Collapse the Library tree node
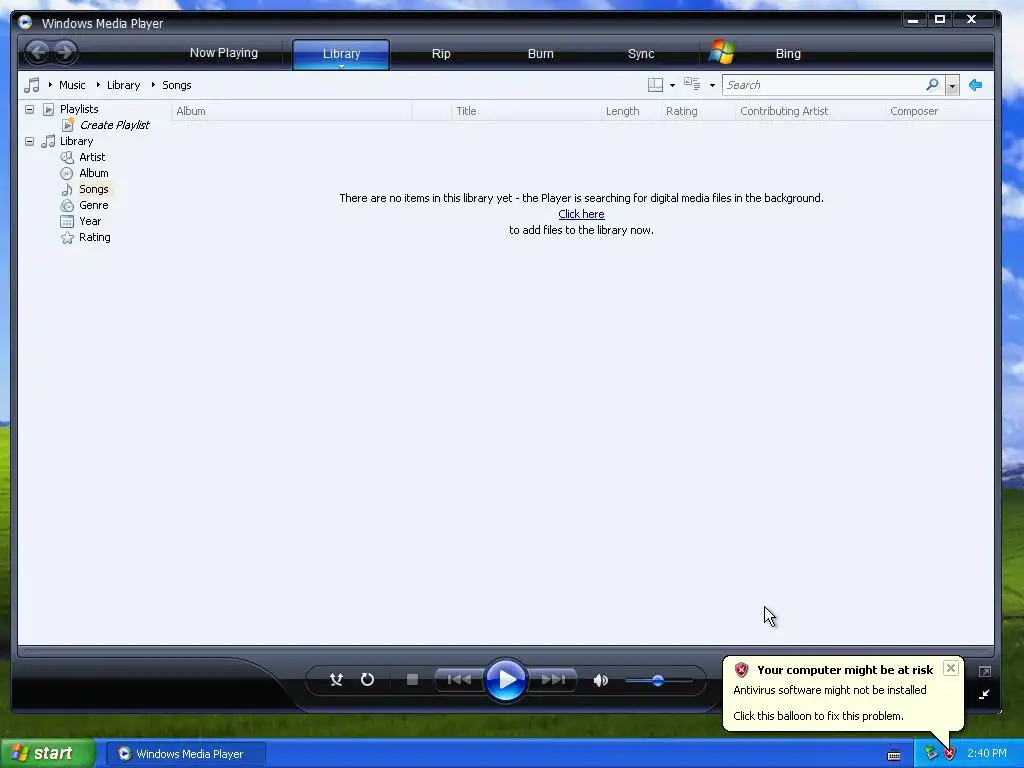 click(29, 141)
